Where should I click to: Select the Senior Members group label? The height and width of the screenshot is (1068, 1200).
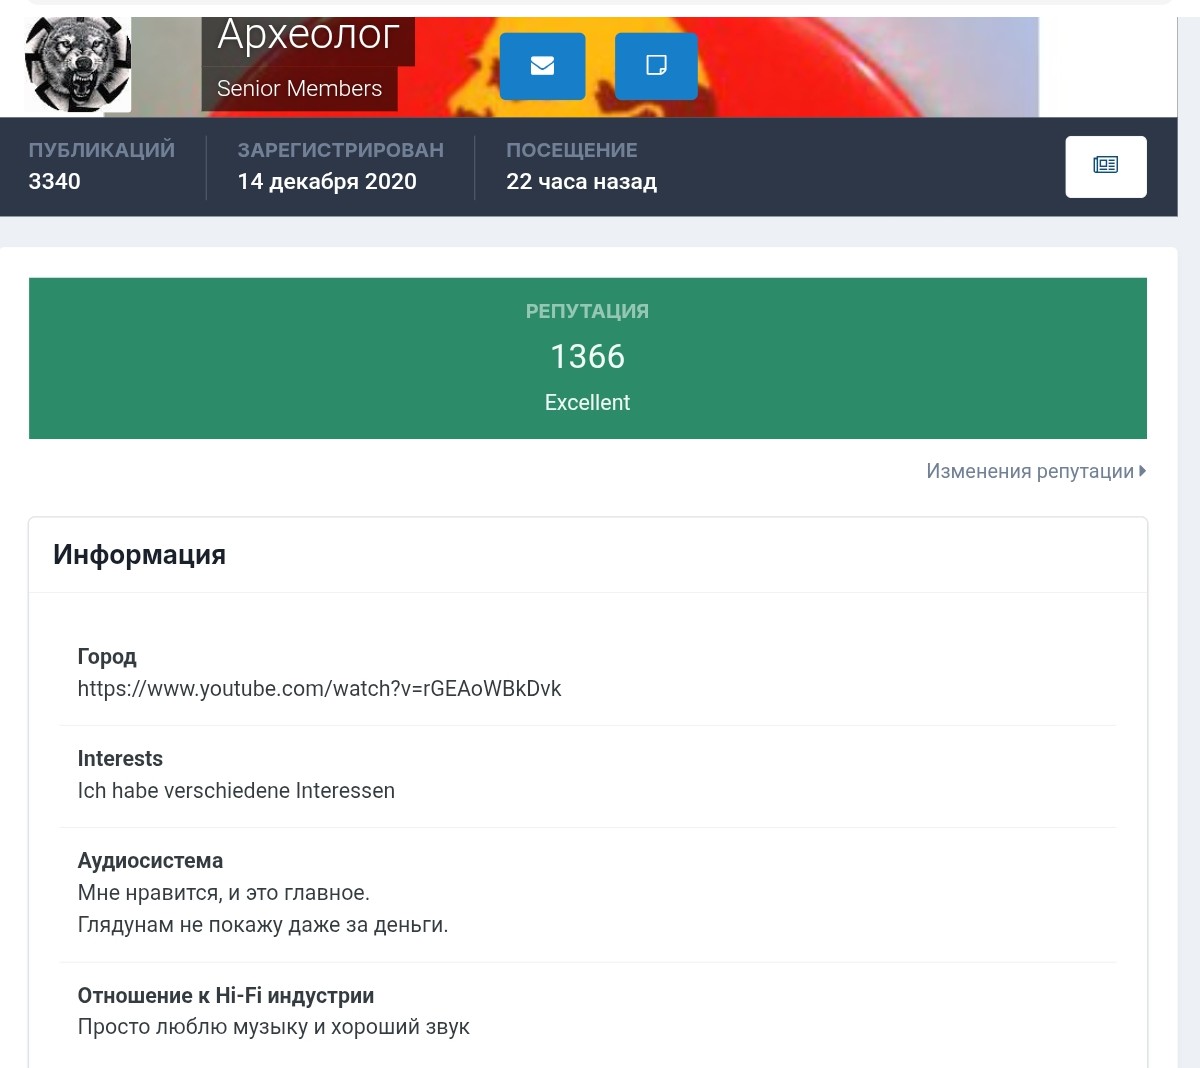(299, 89)
